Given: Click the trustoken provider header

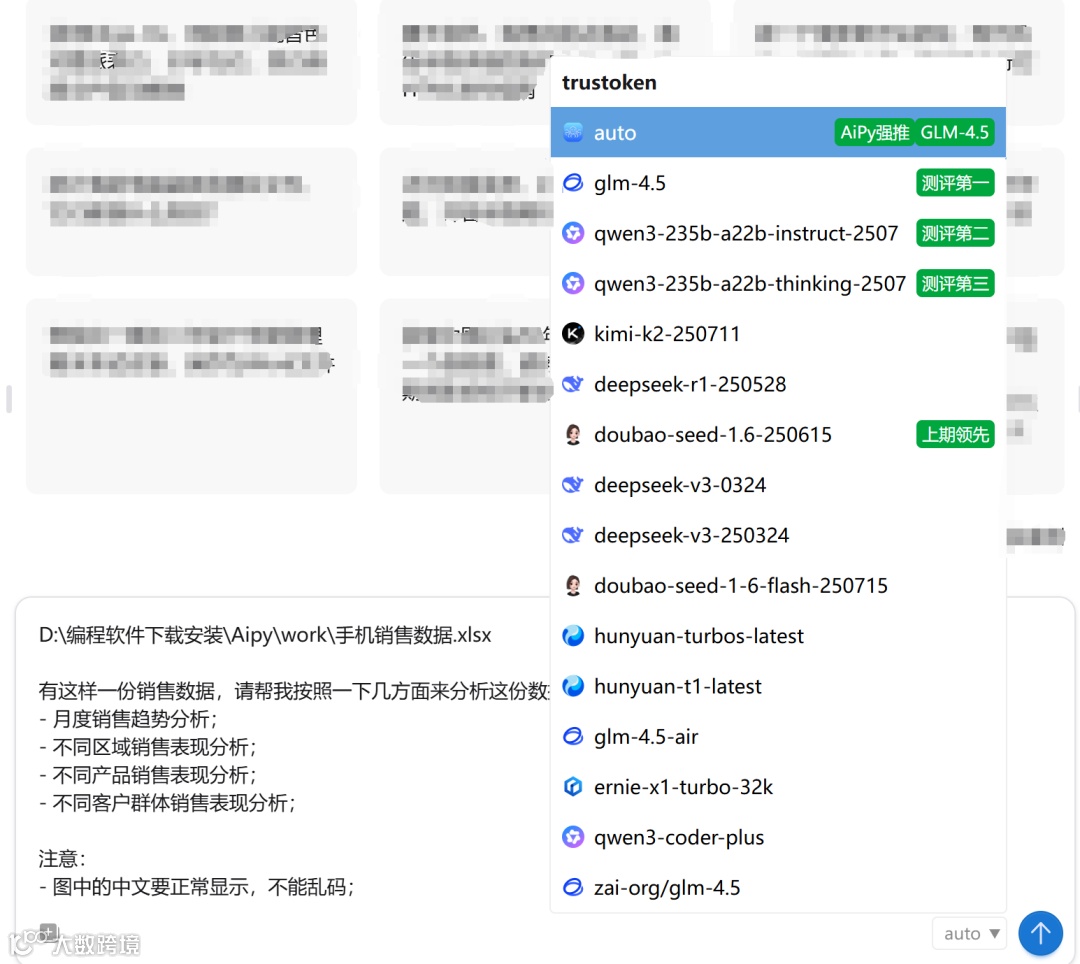Looking at the screenshot, I should (609, 83).
